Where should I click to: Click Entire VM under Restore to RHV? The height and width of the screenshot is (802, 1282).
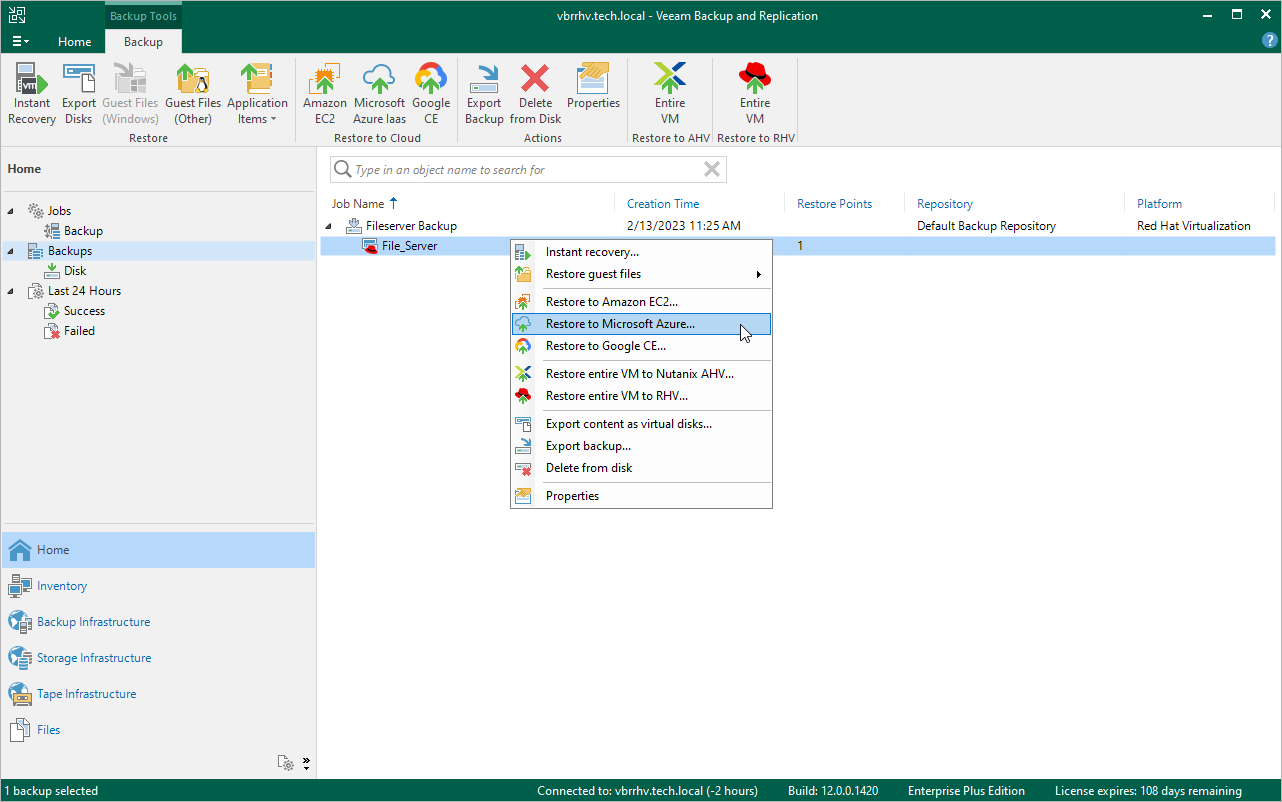tap(755, 94)
